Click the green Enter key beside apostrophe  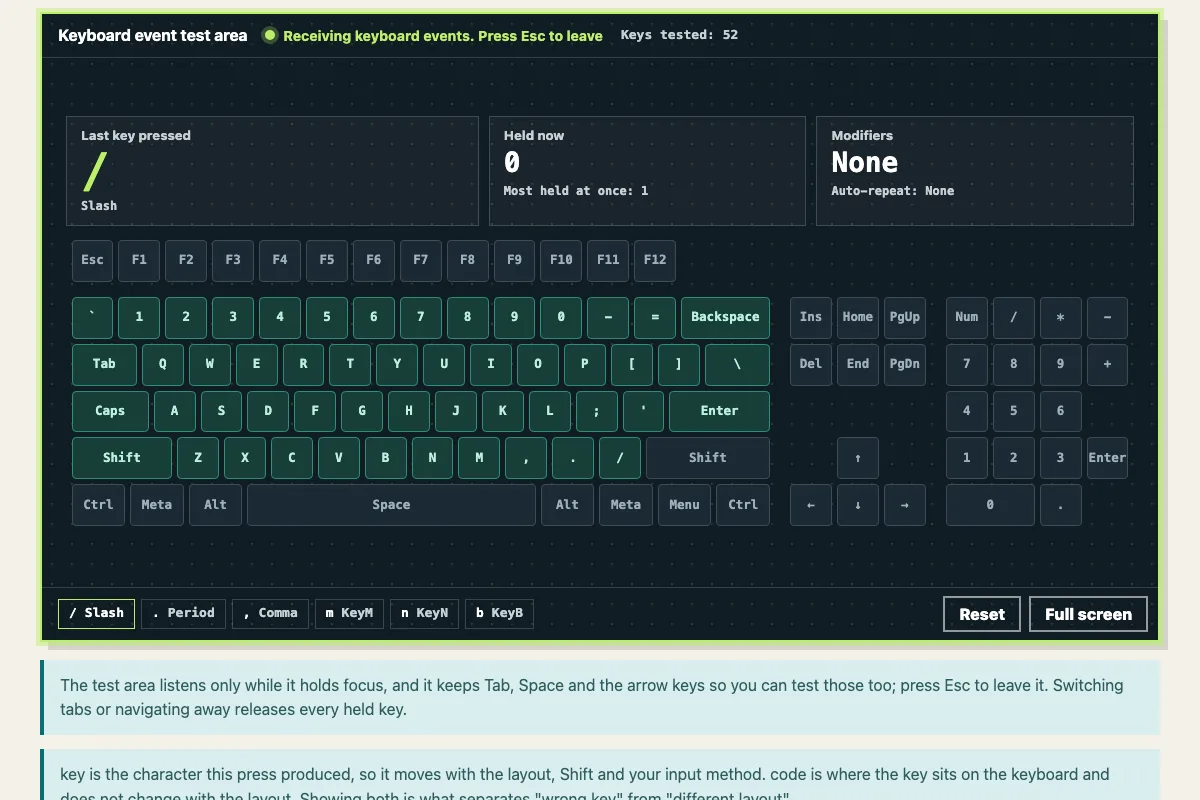[720, 411]
